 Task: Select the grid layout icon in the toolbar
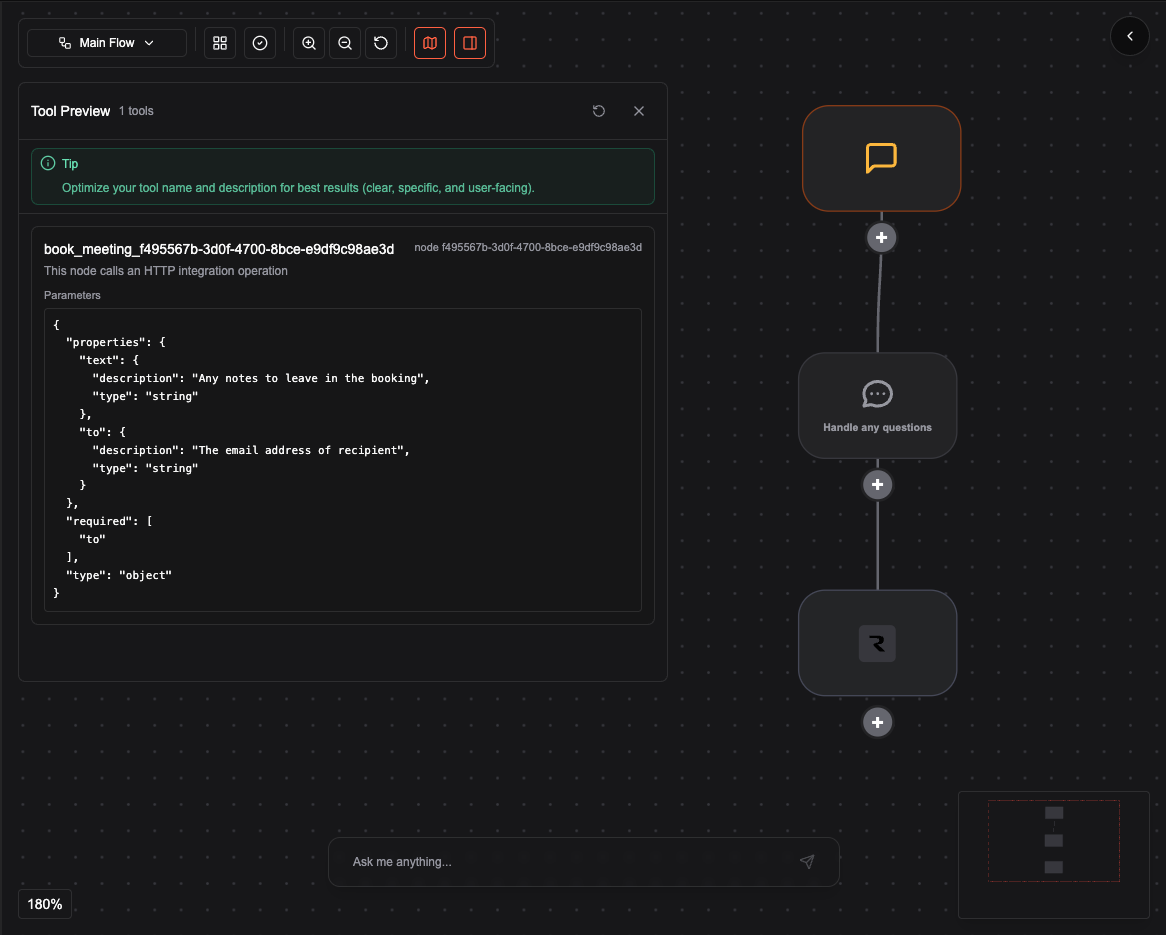[x=219, y=43]
